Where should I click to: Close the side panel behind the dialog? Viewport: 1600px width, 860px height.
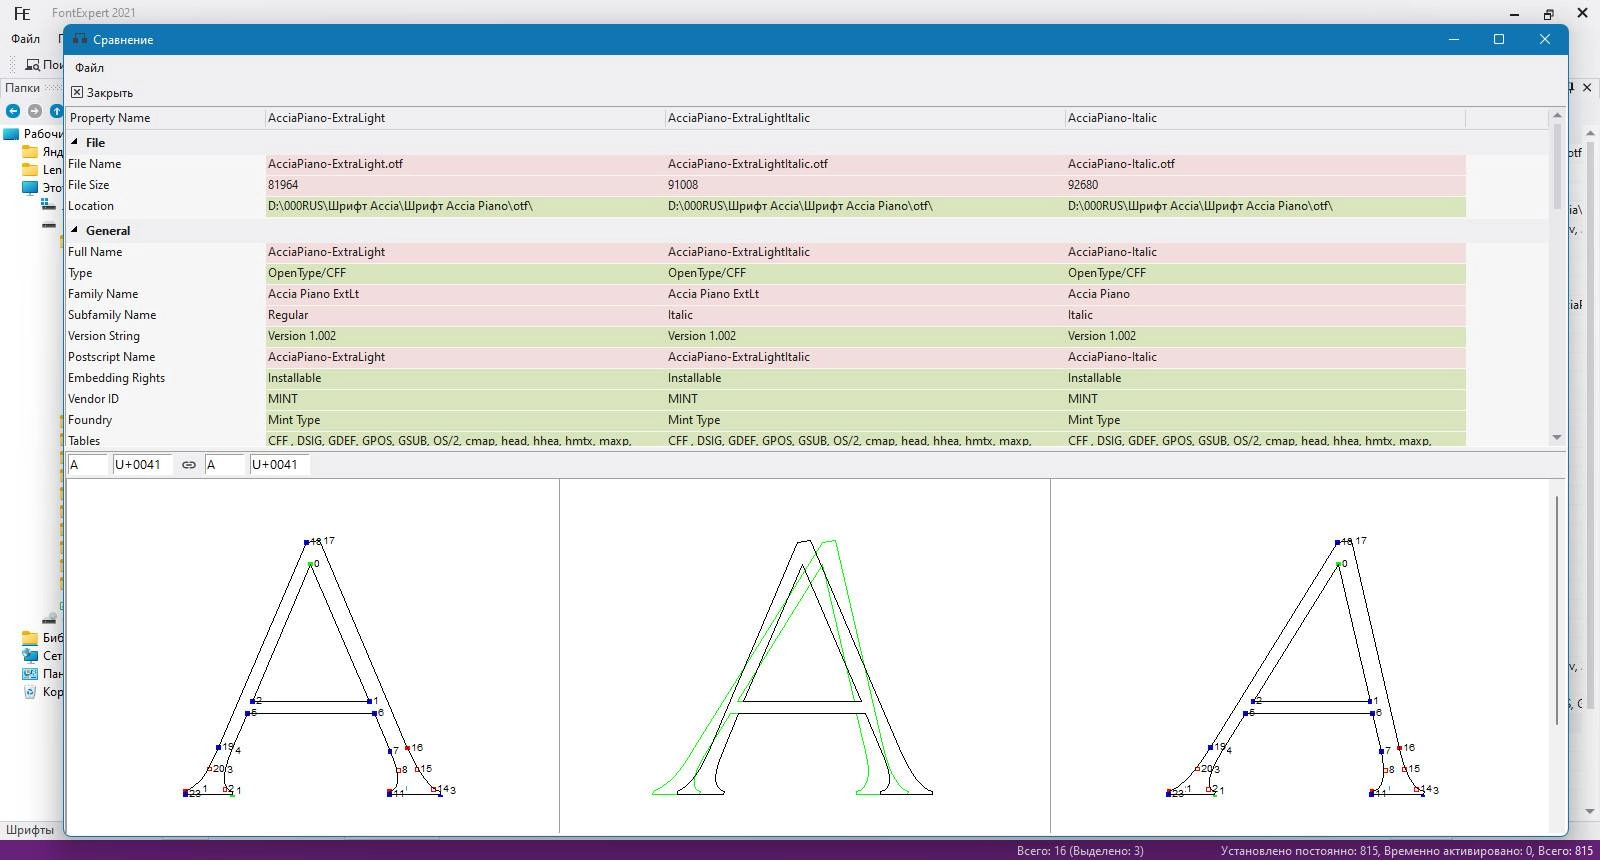pos(1587,88)
